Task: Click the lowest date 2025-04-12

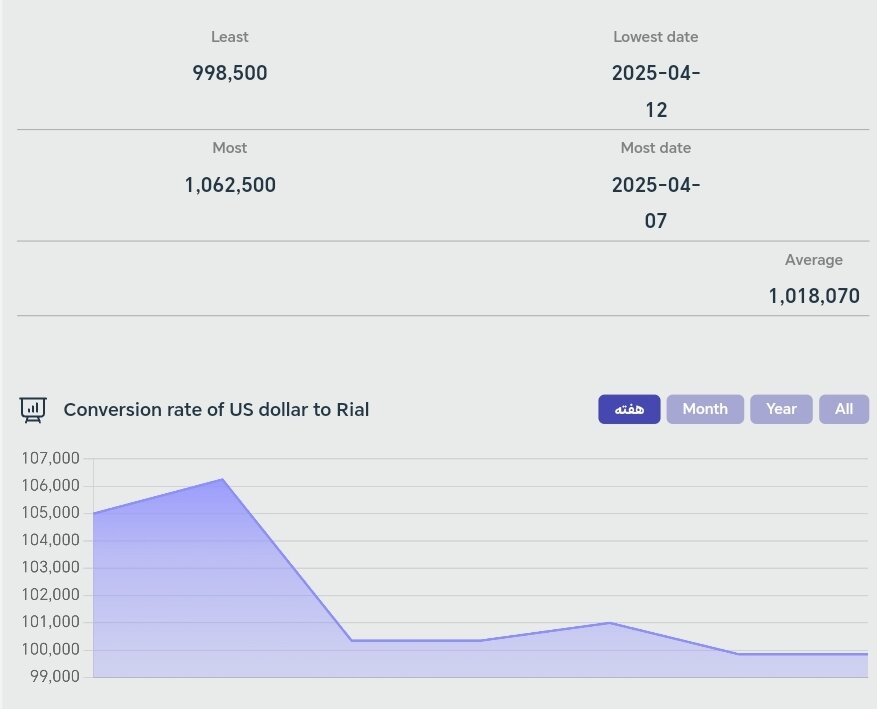Action: click(x=656, y=91)
